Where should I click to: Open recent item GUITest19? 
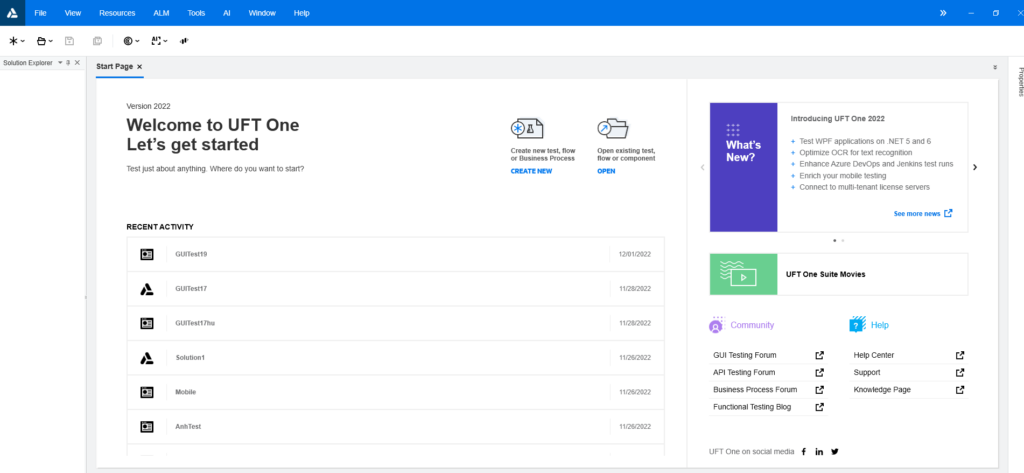(x=396, y=254)
